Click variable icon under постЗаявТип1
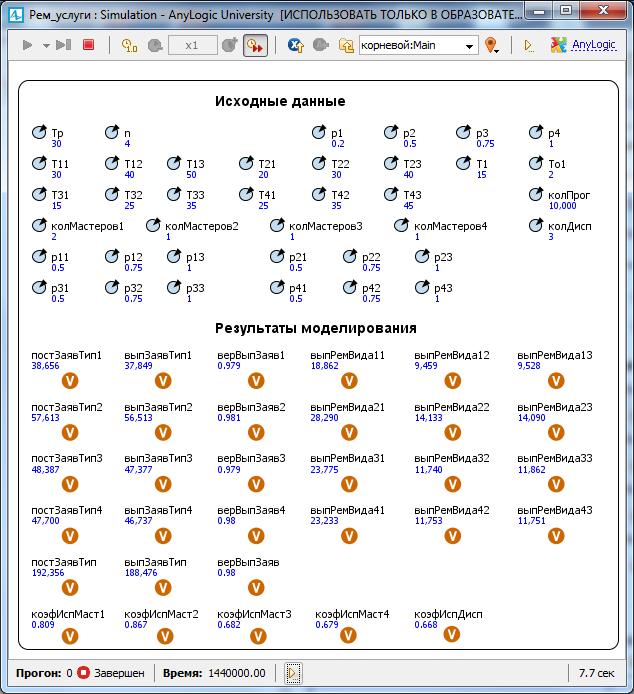 pyautogui.click(x=70, y=381)
